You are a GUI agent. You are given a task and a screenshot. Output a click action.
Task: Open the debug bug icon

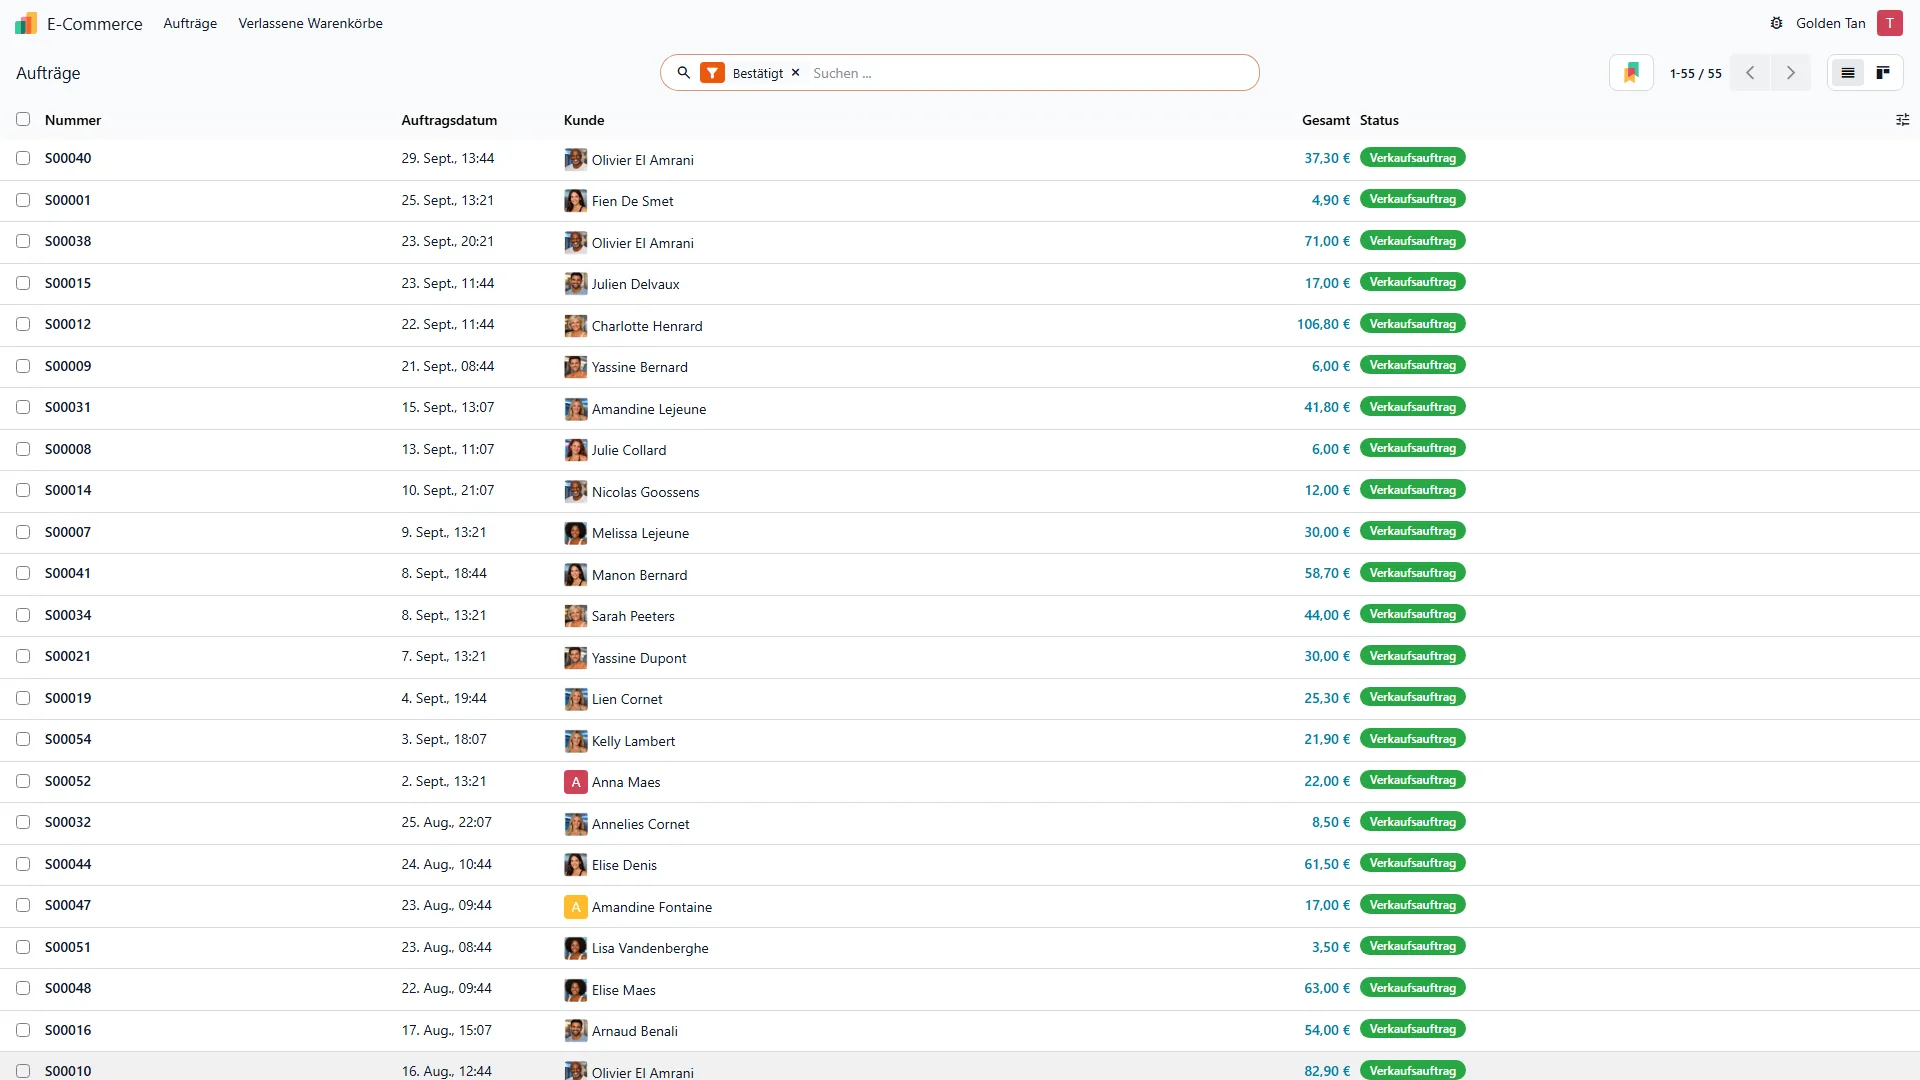coord(1776,23)
